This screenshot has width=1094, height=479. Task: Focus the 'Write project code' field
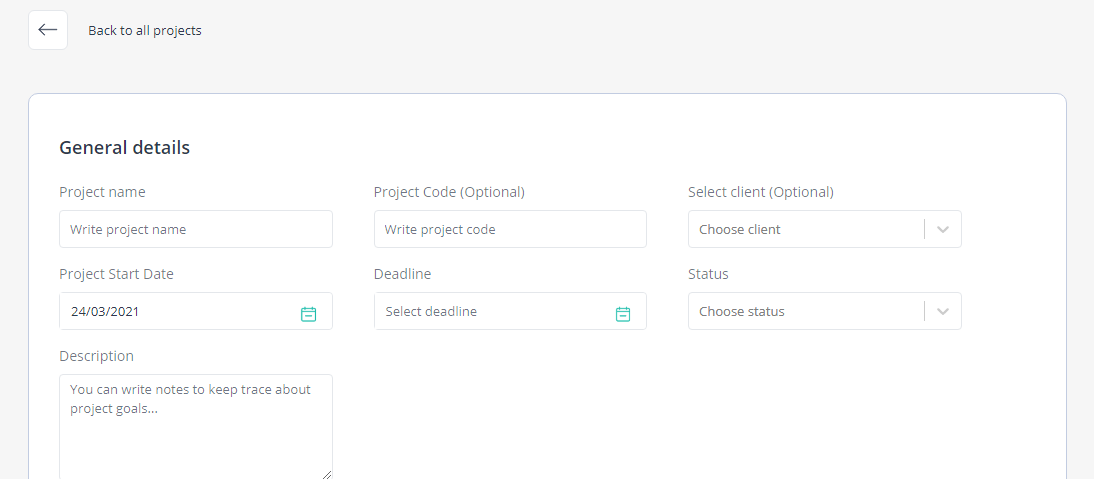click(510, 229)
